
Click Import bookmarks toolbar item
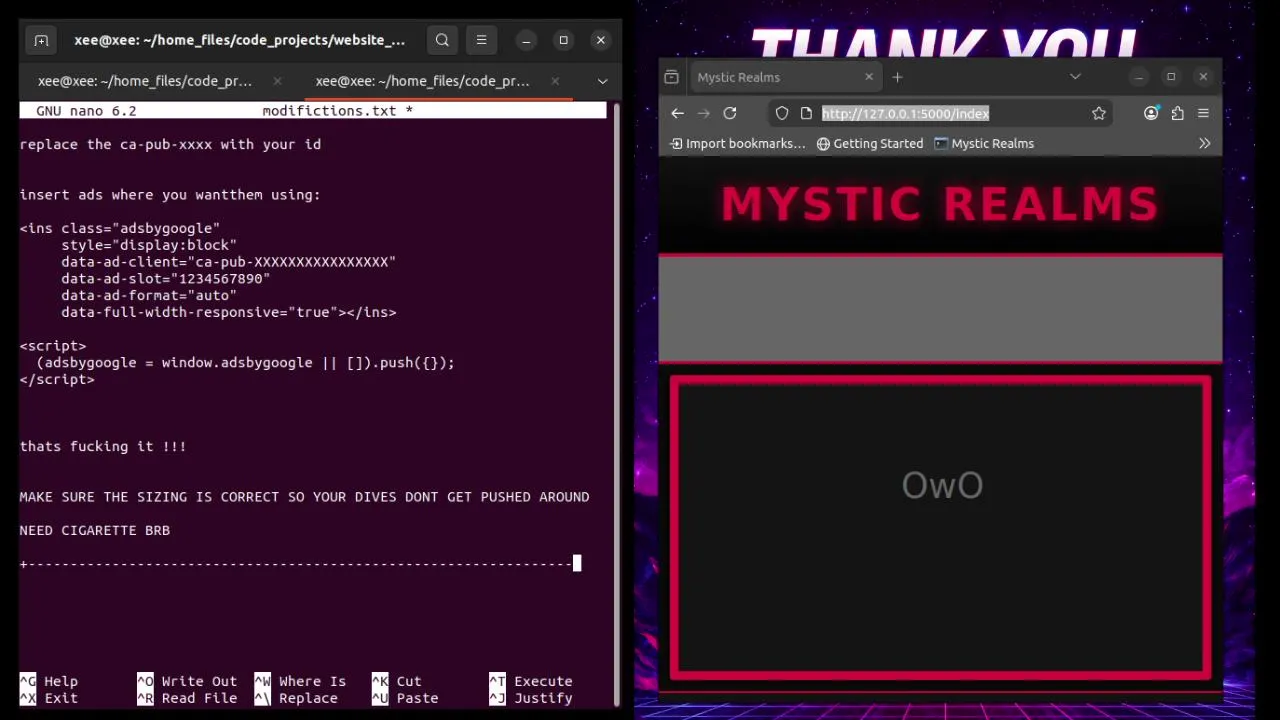737,143
